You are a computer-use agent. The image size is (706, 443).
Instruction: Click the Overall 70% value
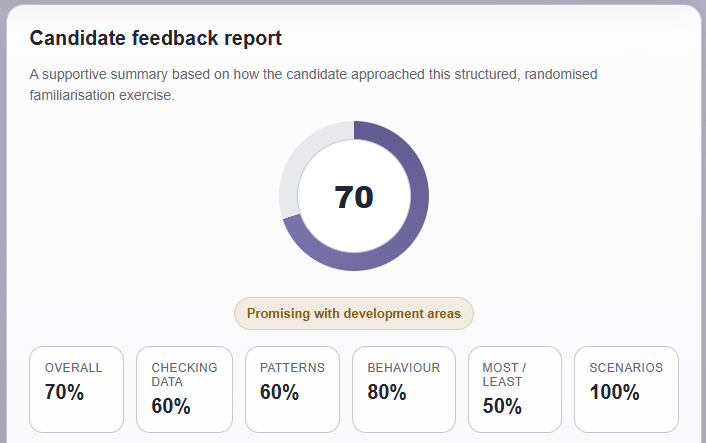click(x=64, y=393)
